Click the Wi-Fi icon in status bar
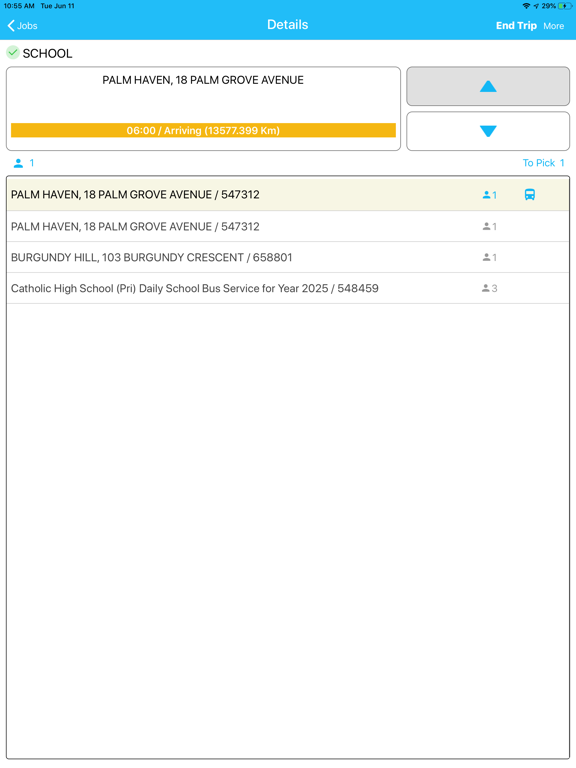This screenshot has height=768, width=576. click(x=526, y=6)
